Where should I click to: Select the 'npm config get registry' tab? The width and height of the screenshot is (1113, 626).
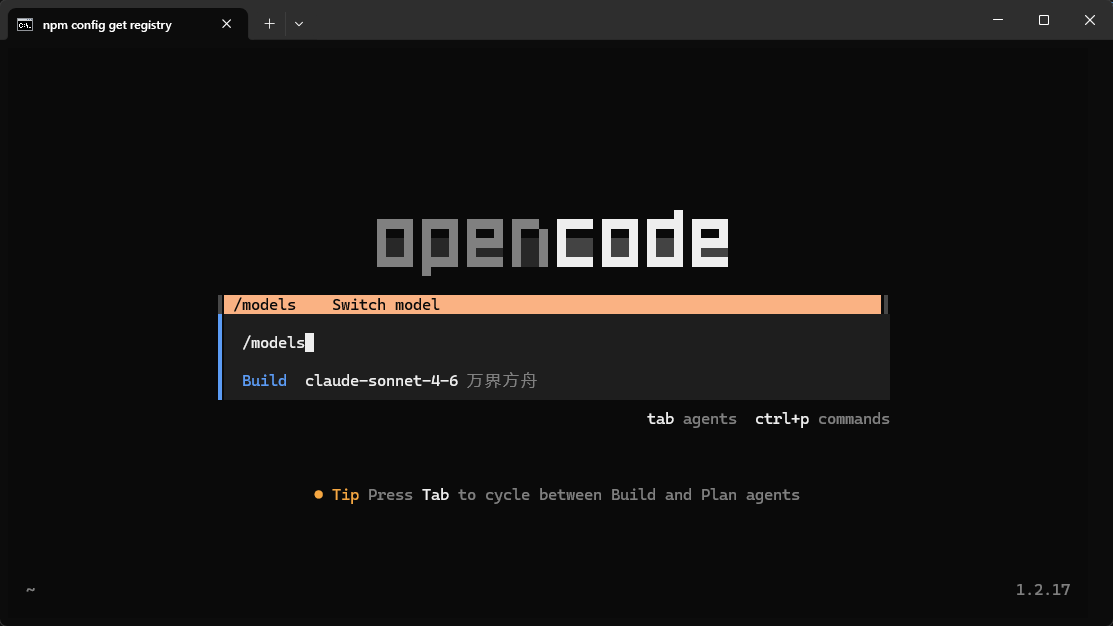pyautogui.click(x=107, y=25)
